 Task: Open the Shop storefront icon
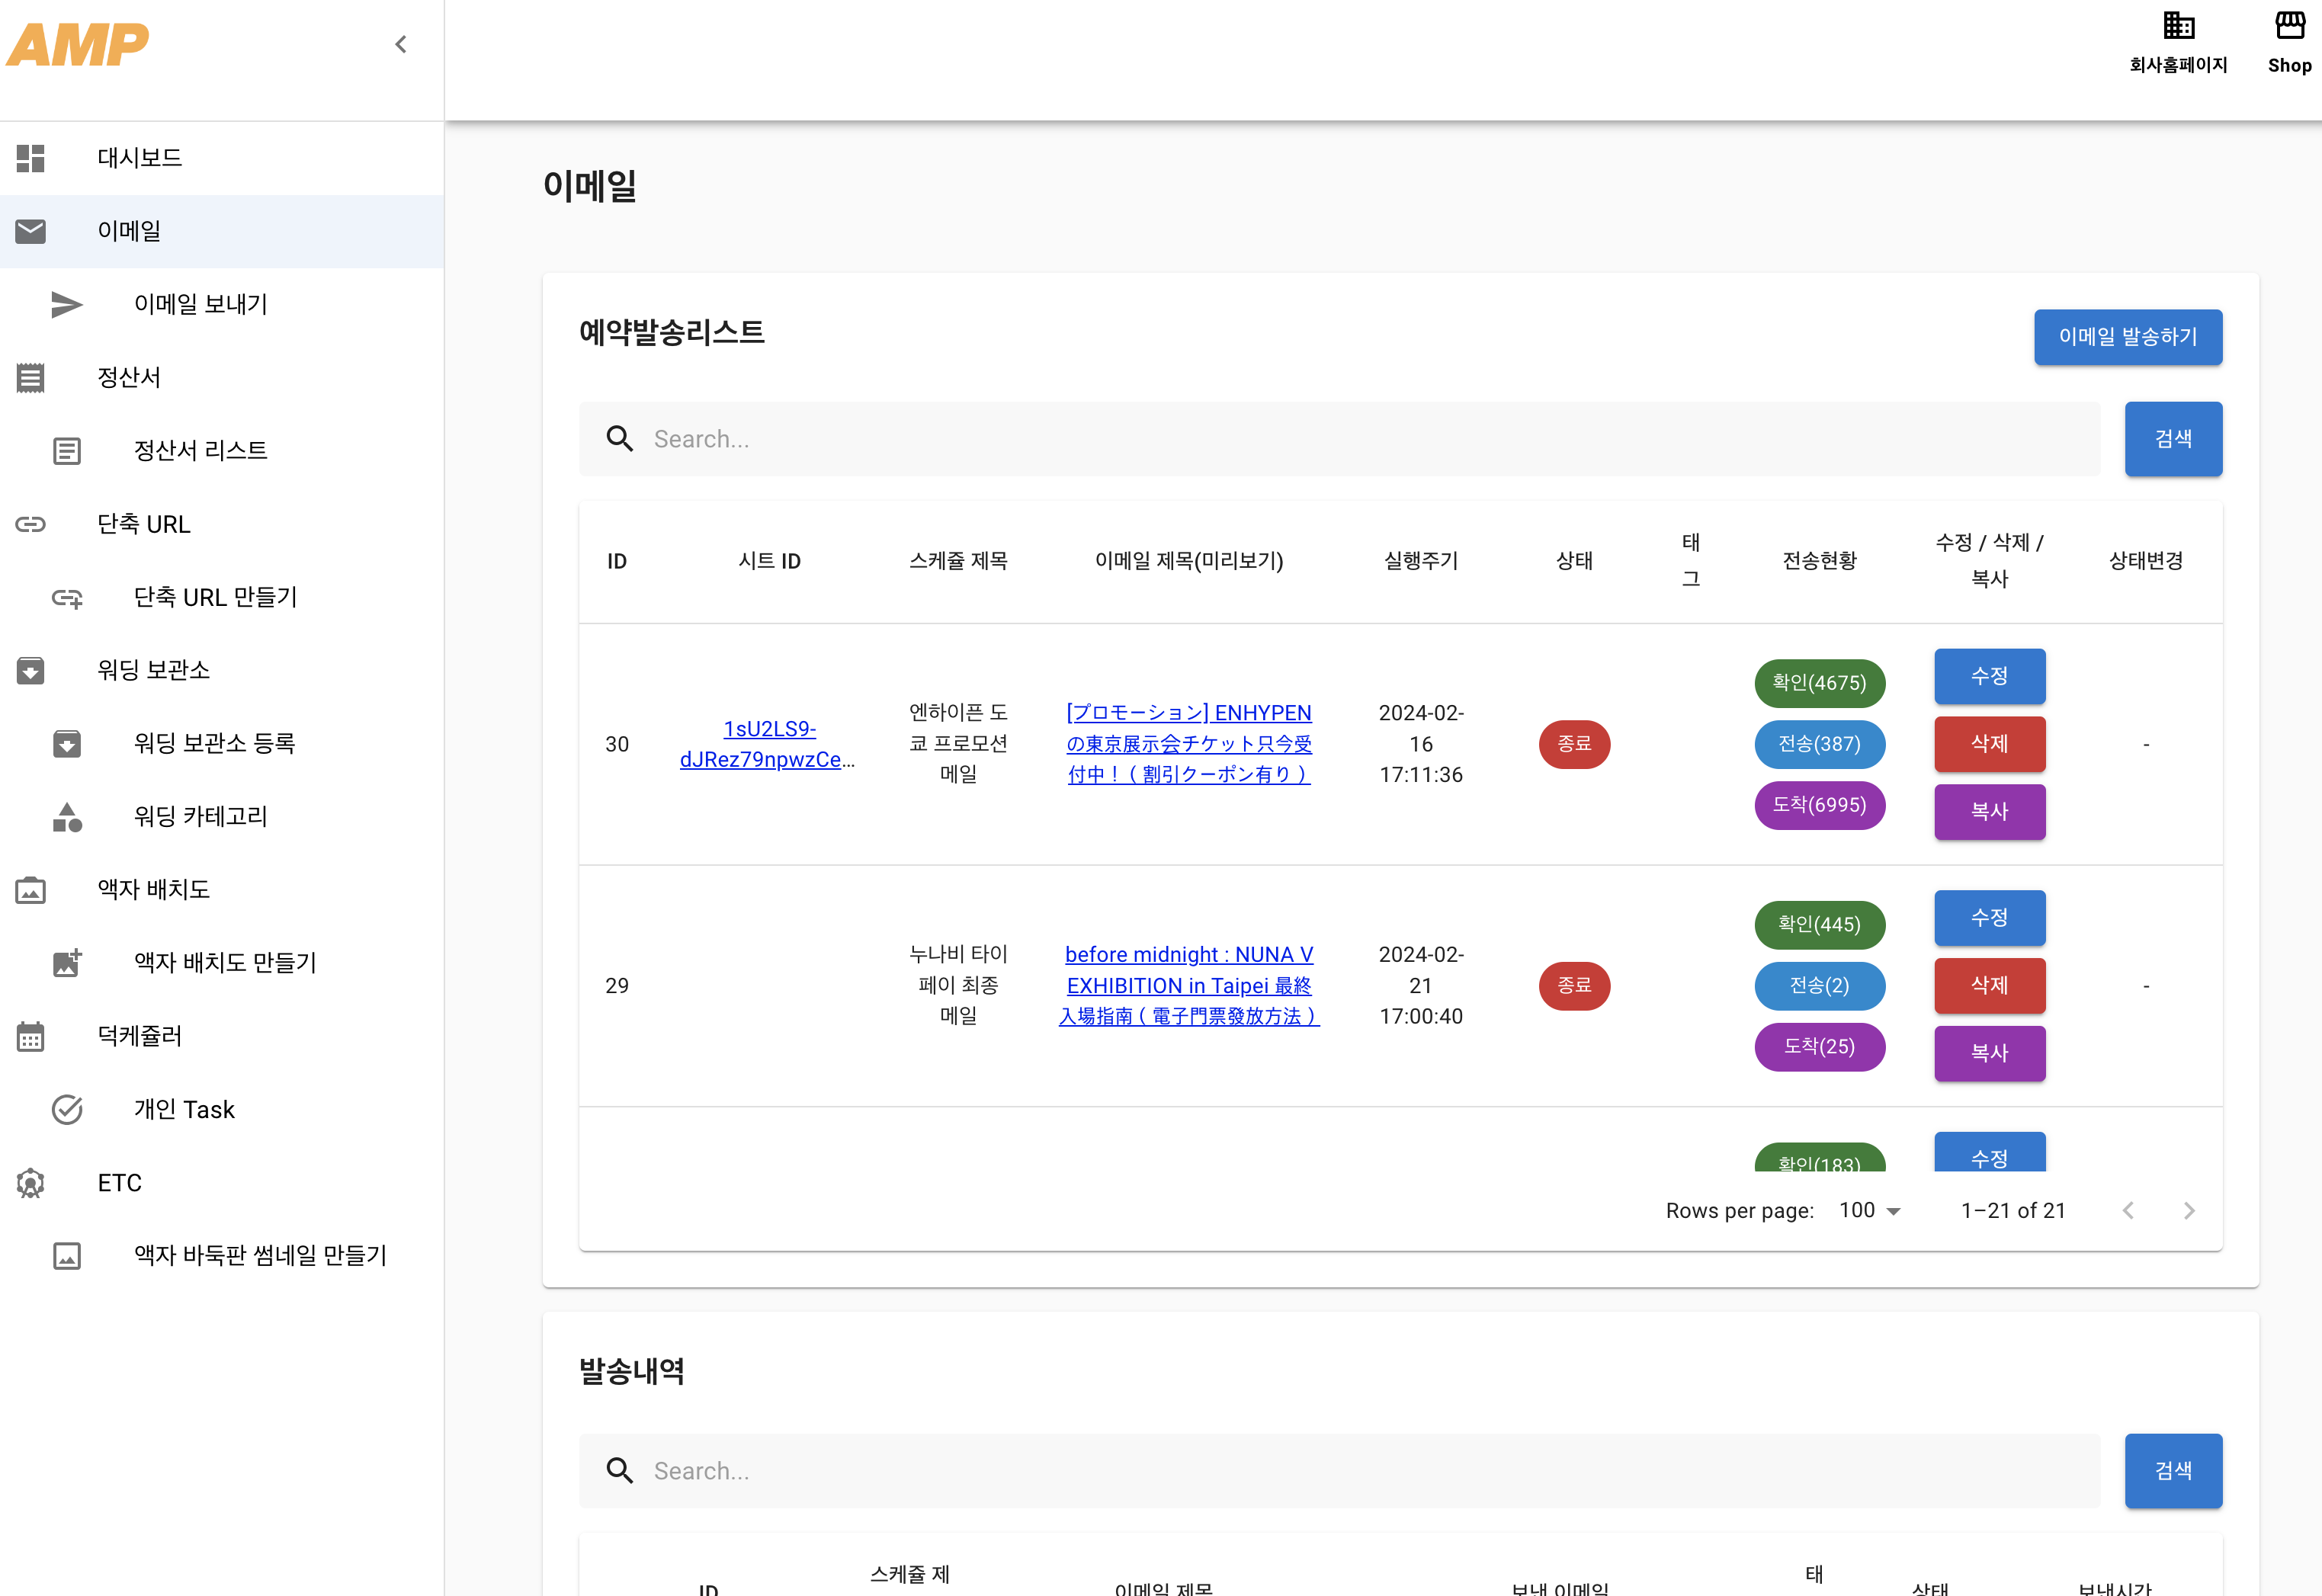point(2289,26)
